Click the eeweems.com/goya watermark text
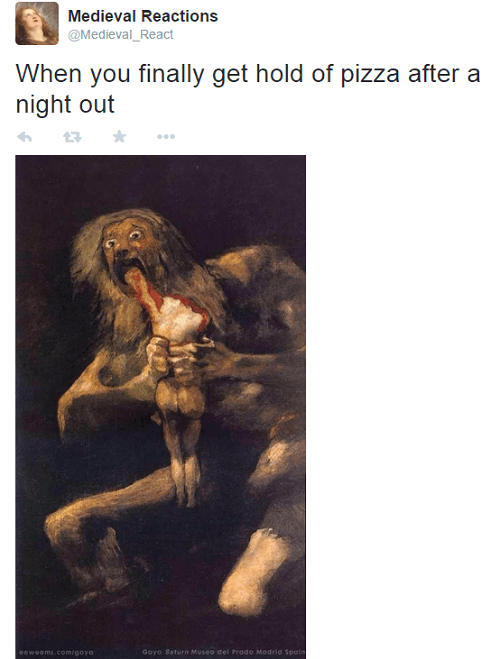The height and width of the screenshot is (659, 500). click(56, 652)
